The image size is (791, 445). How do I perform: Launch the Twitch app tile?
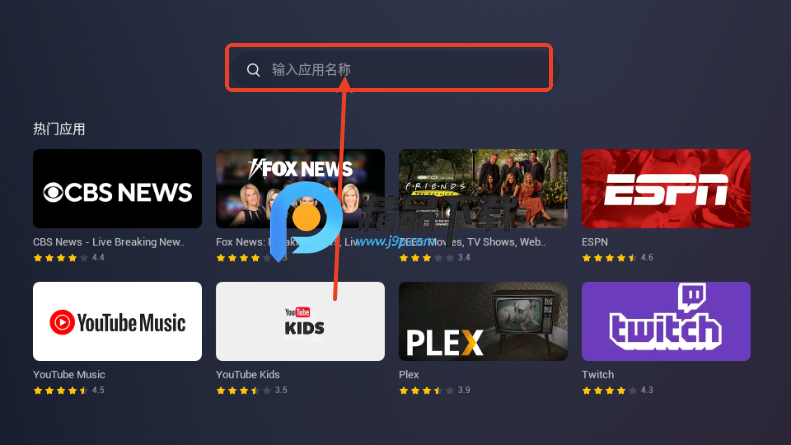pyautogui.click(x=666, y=321)
